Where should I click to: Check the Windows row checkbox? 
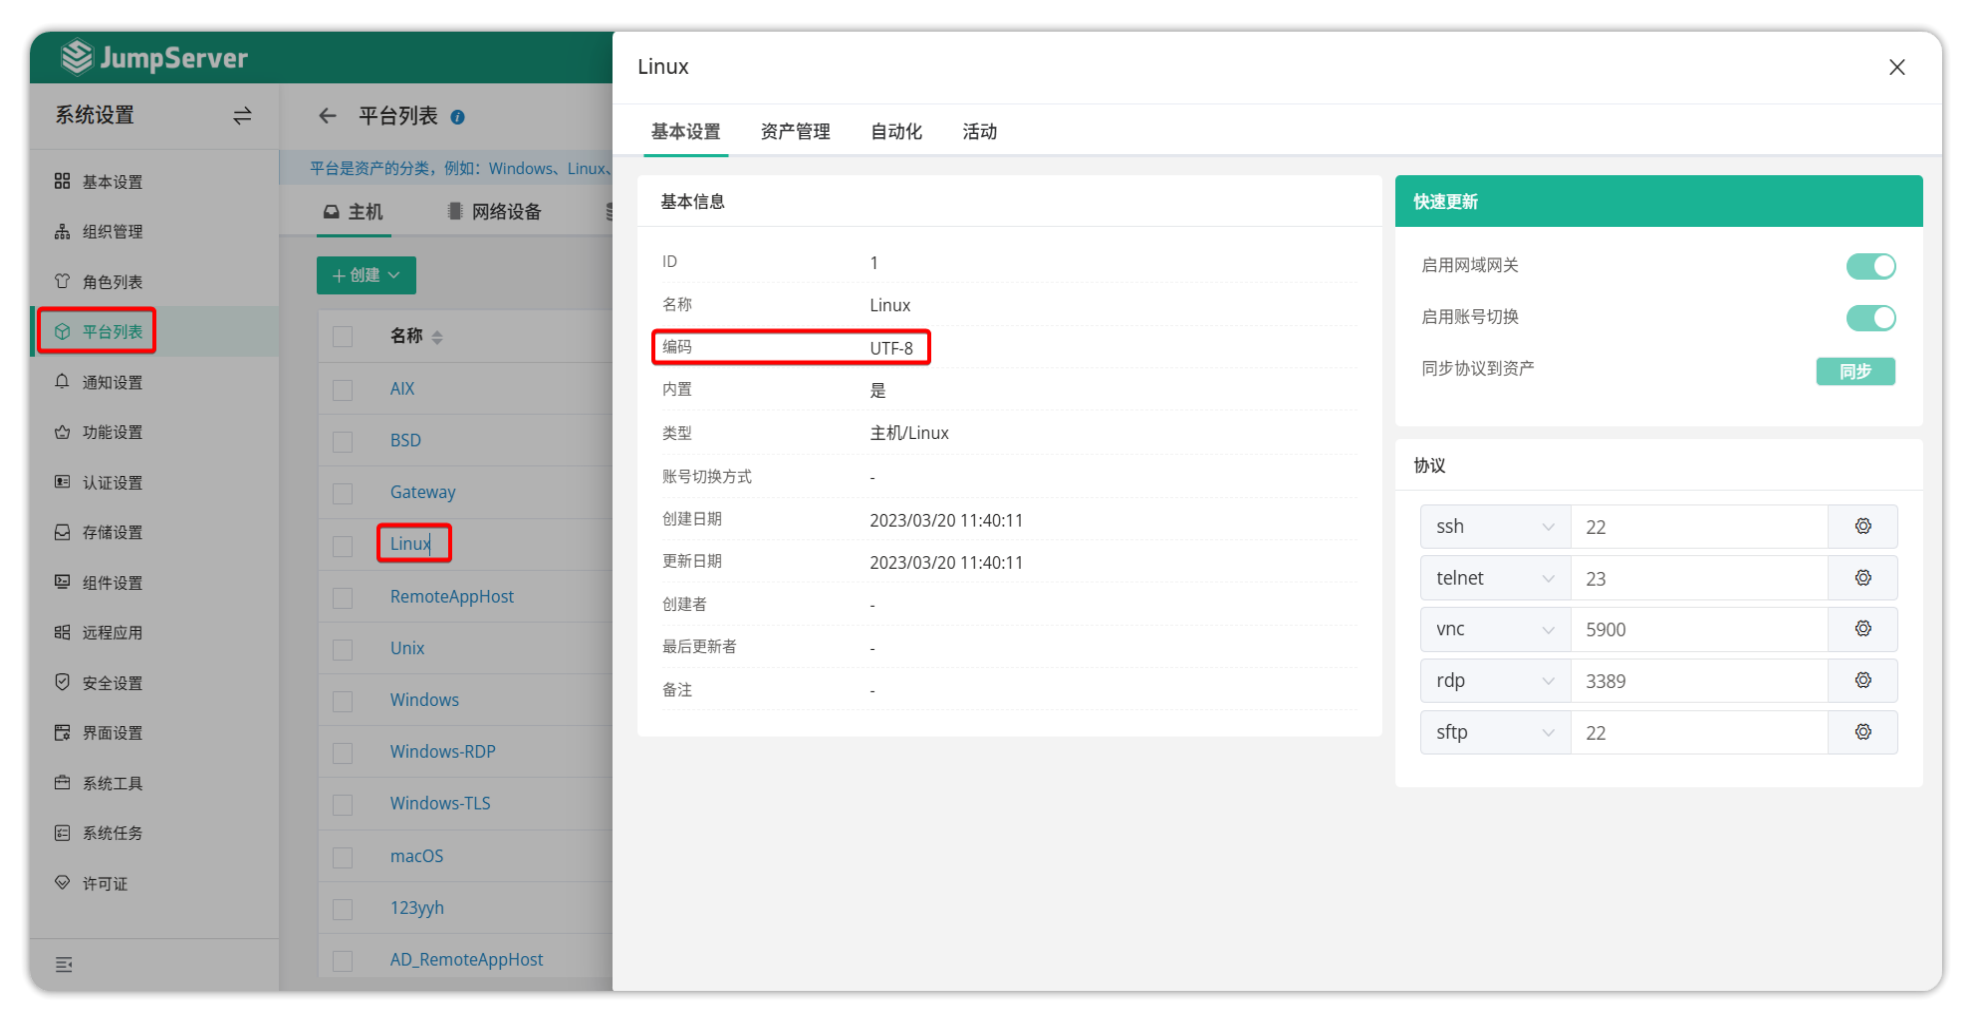coord(343,701)
